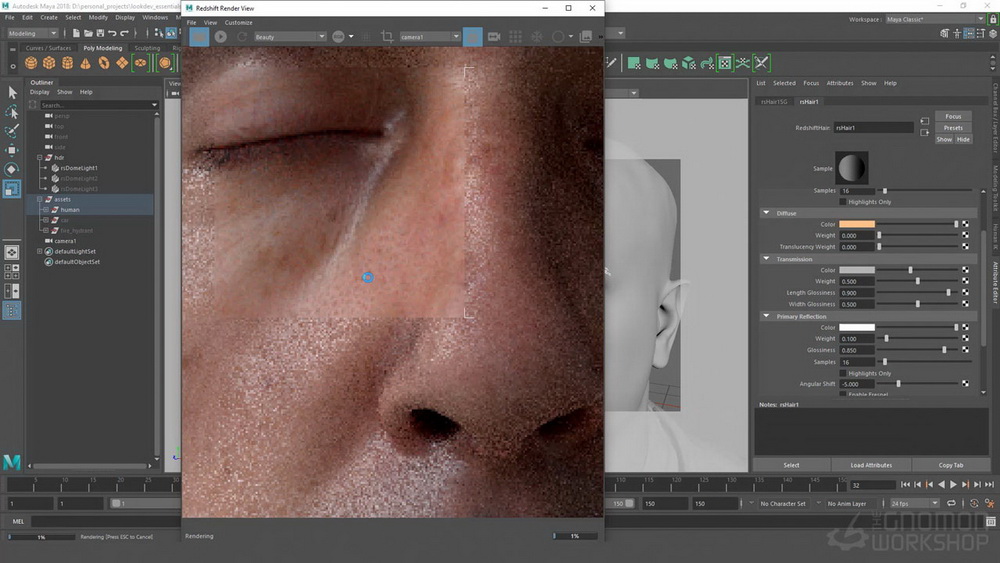Click the Hide button in Attribute Editor
Screen dimensions: 1000x563
[963, 140]
